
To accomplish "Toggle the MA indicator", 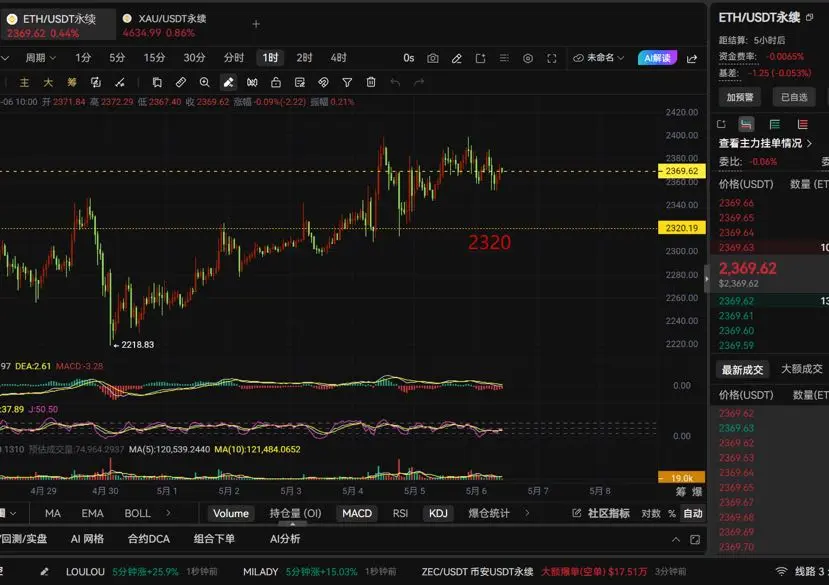I will tap(53, 513).
